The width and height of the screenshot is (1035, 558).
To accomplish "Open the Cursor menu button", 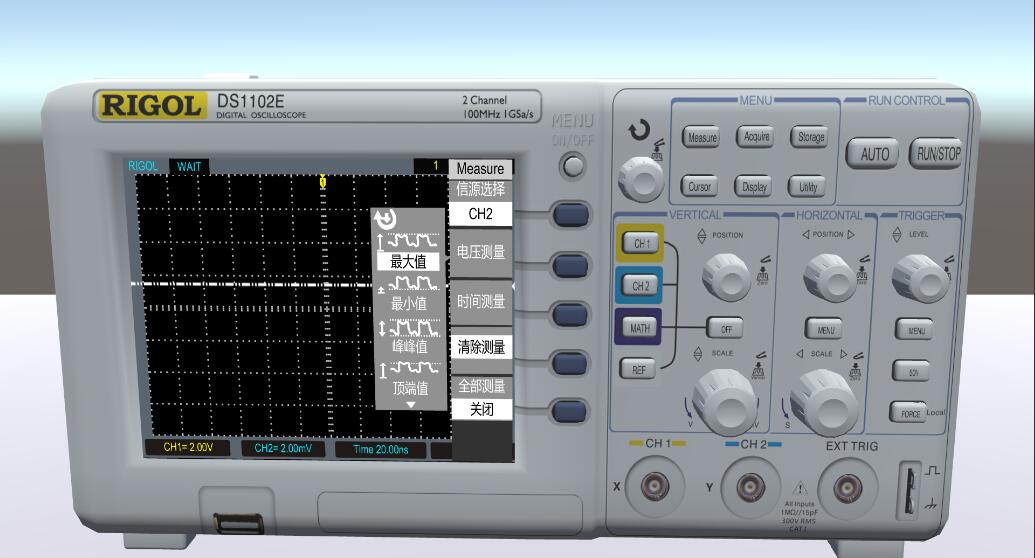I will point(700,186).
